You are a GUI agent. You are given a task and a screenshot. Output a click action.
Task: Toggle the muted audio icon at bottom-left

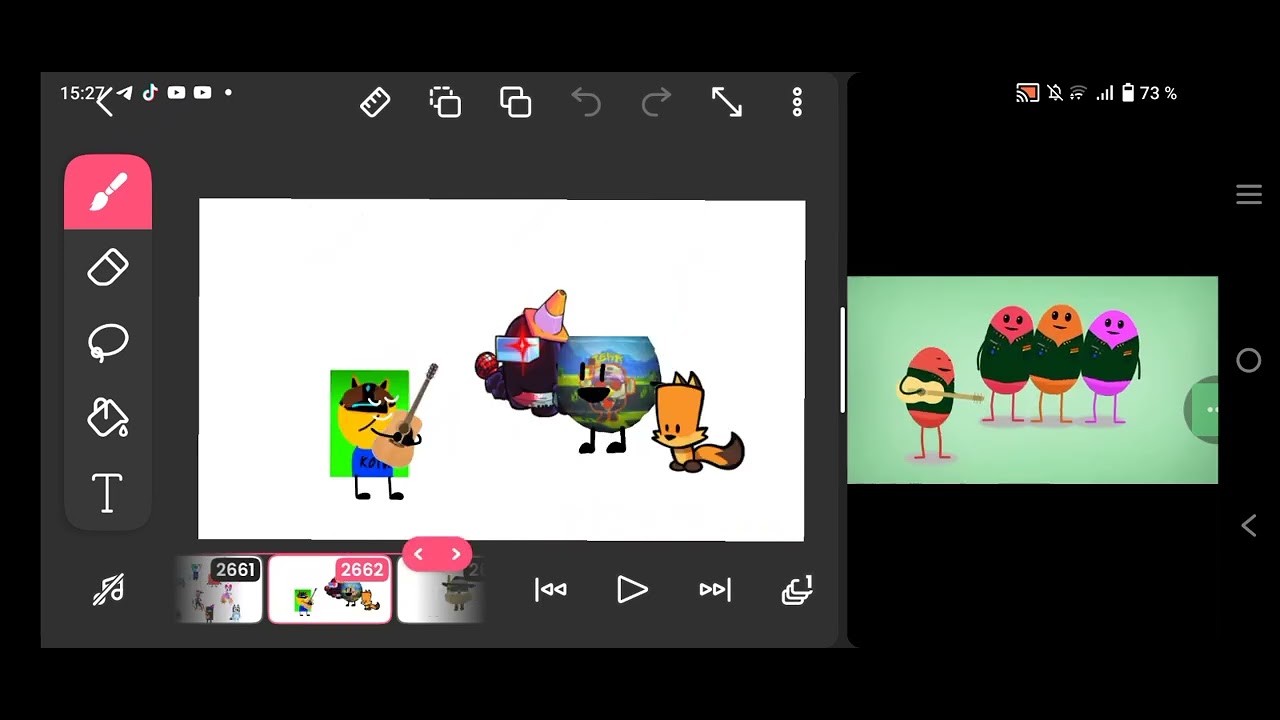pos(108,590)
